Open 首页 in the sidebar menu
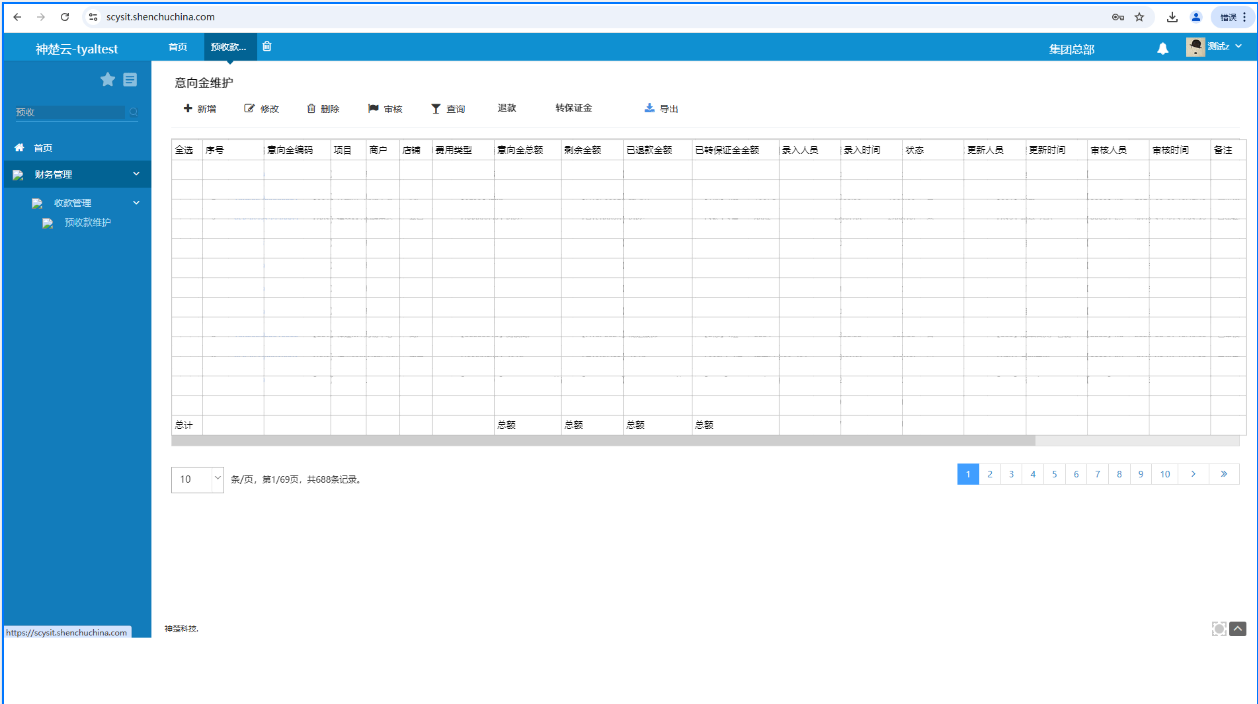 [x=43, y=148]
